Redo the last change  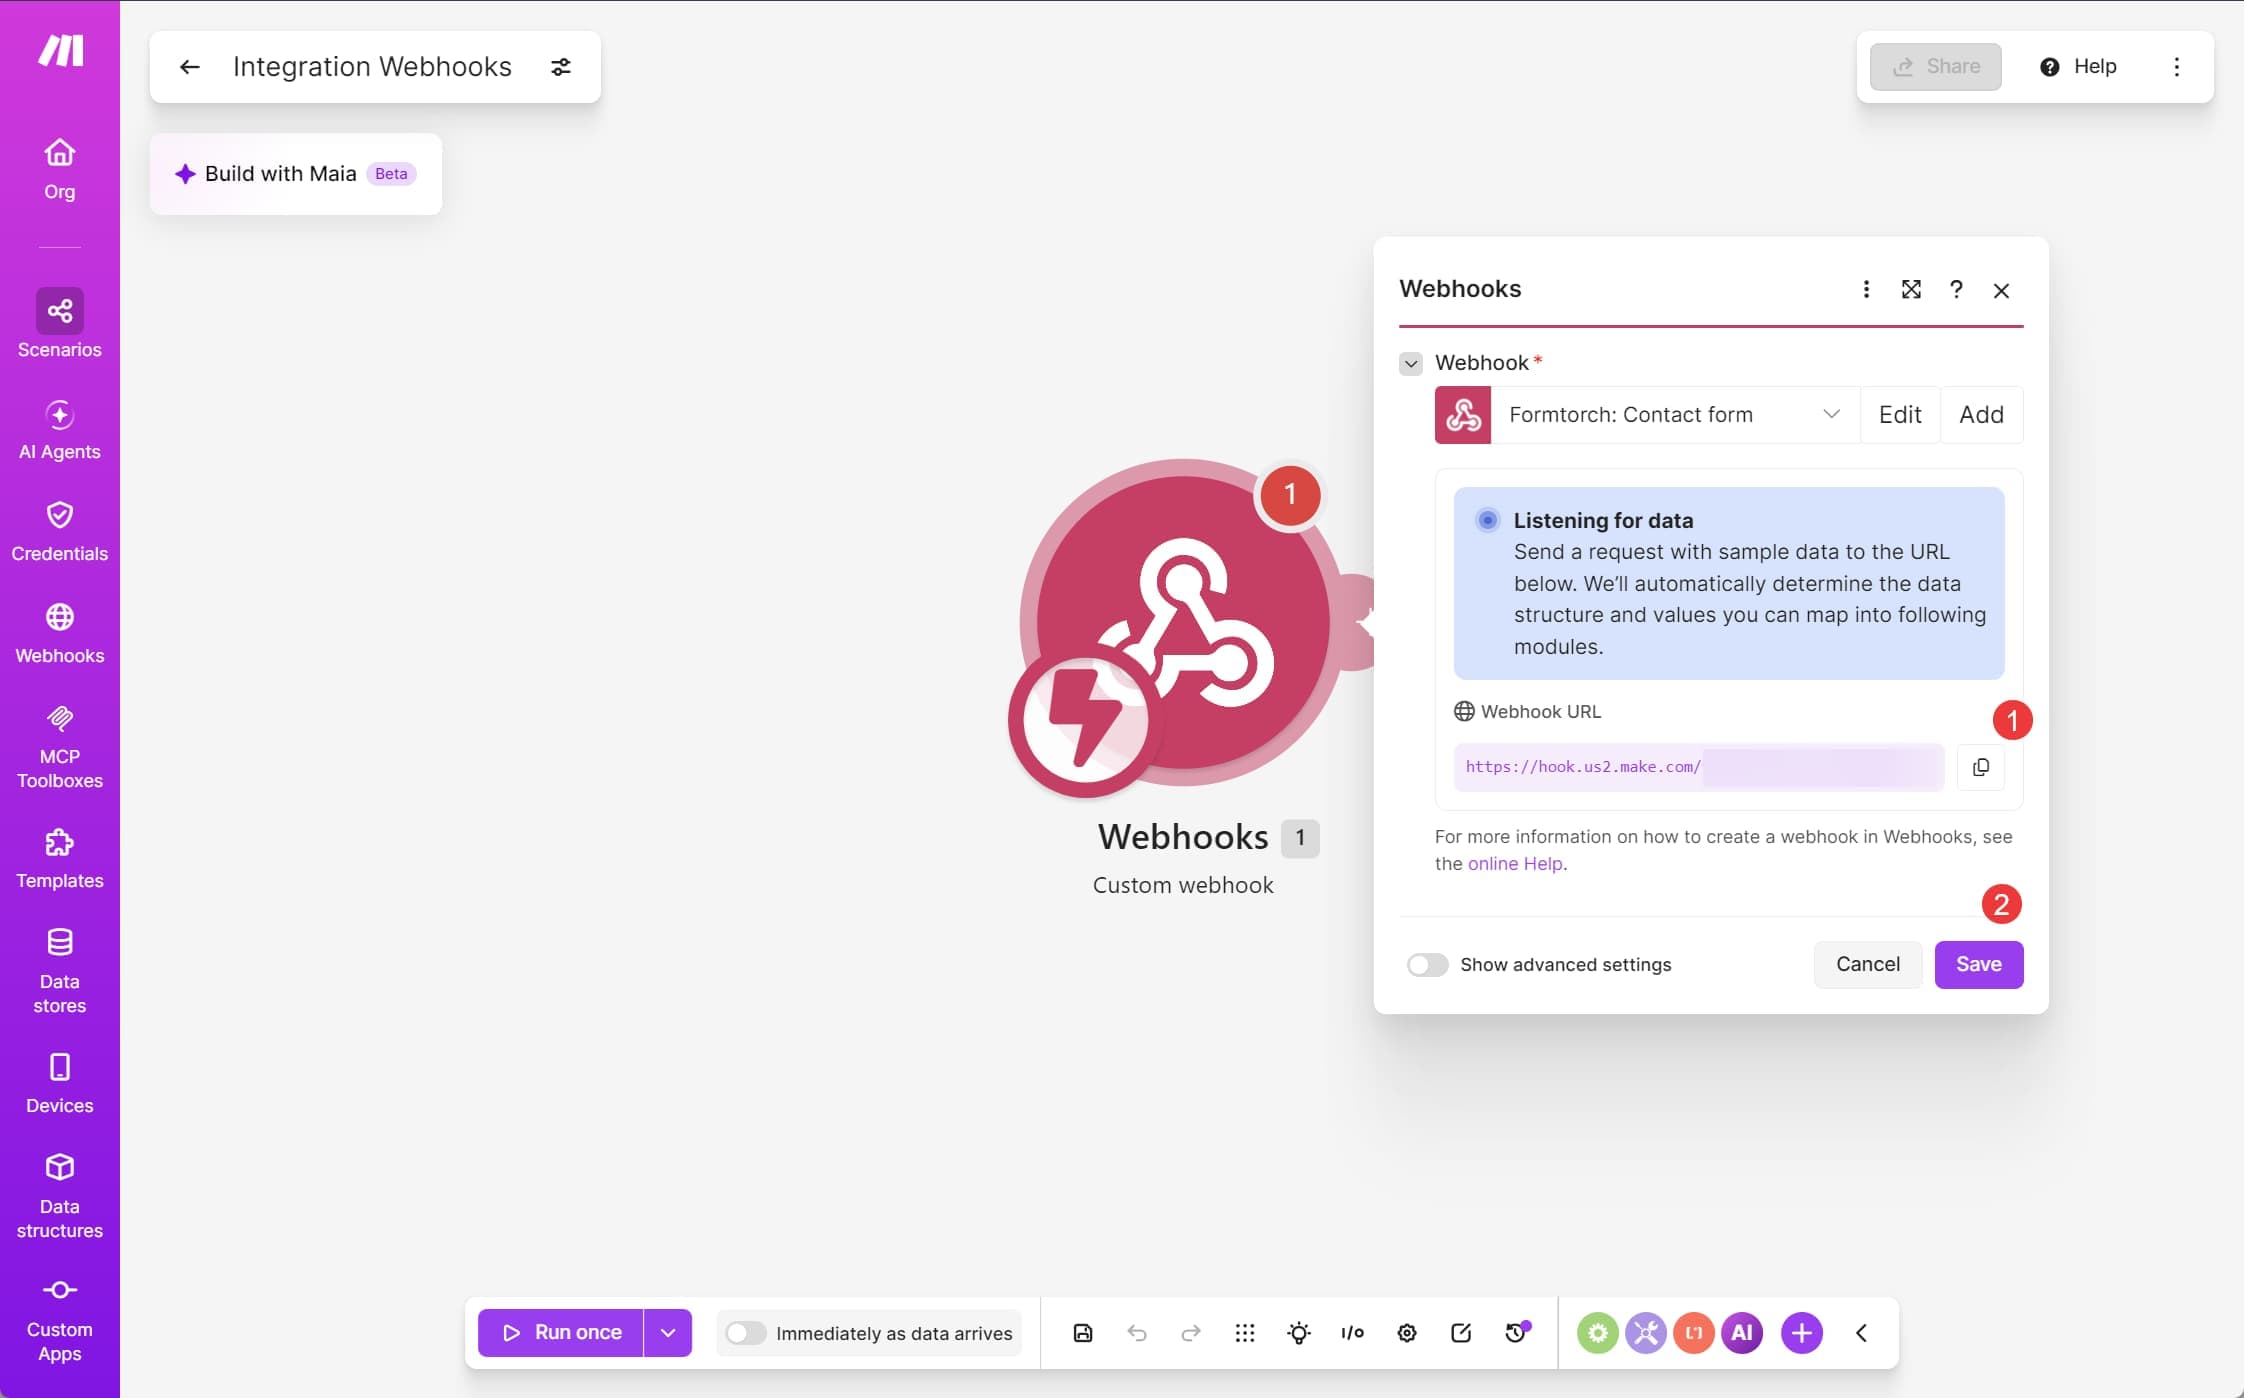pyautogui.click(x=1191, y=1333)
